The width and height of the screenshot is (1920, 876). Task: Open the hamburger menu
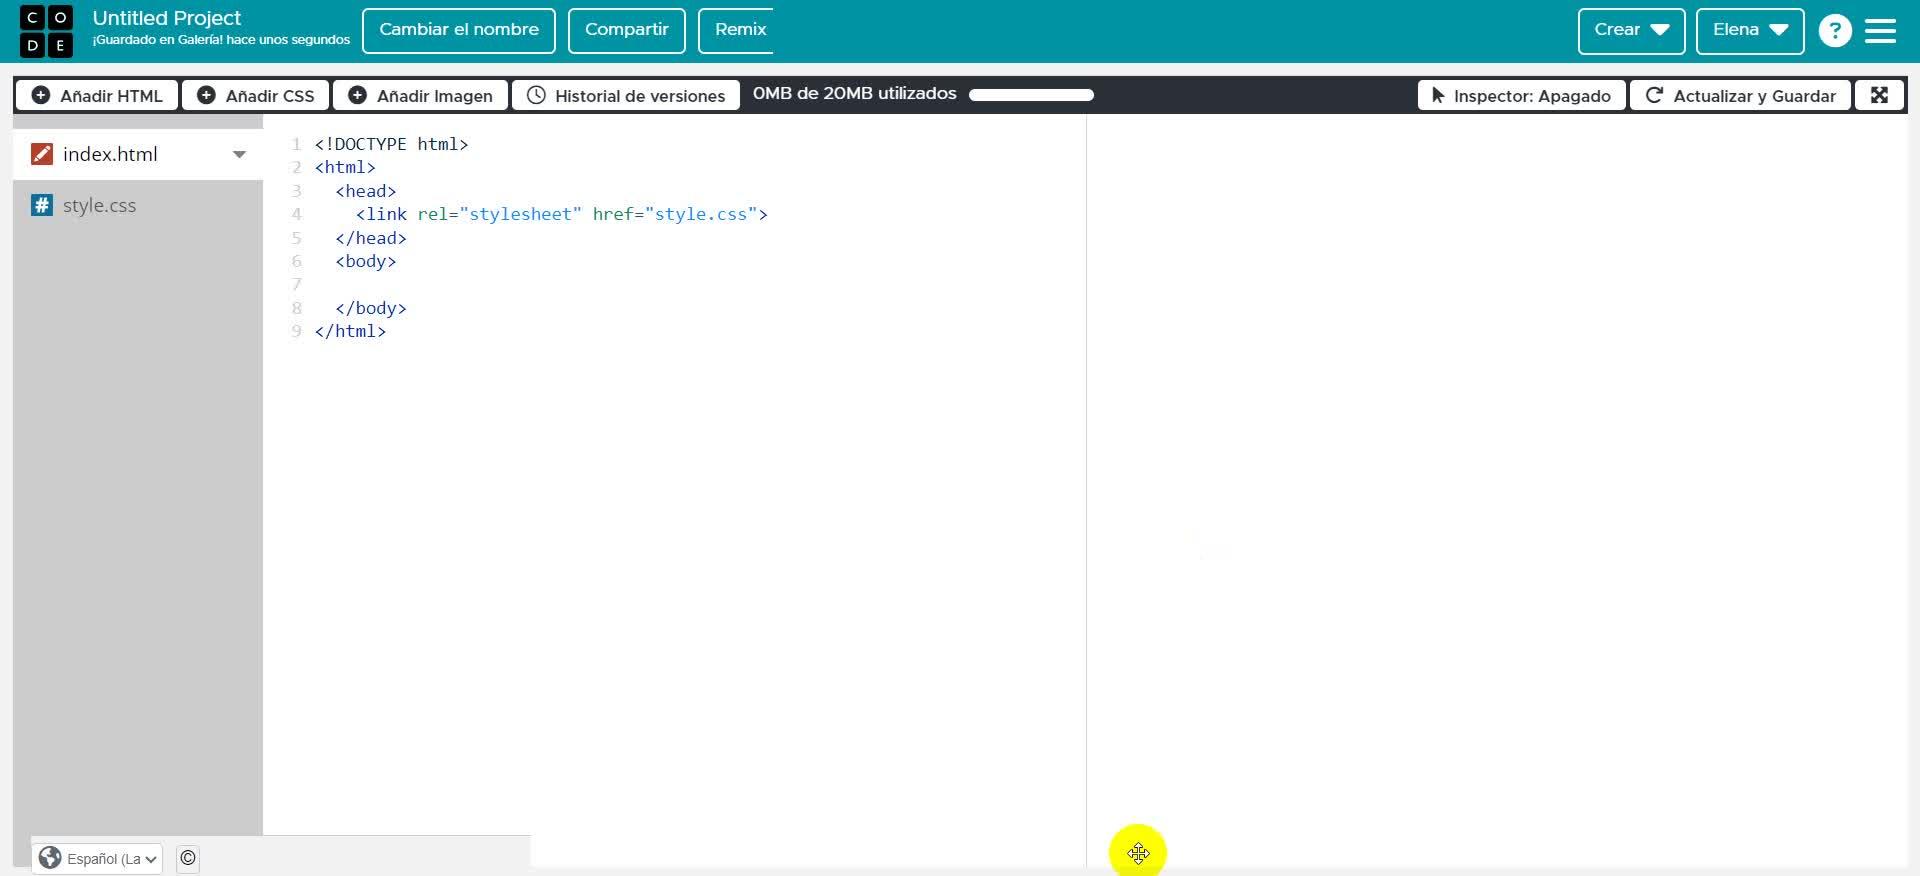pyautogui.click(x=1881, y=31)
